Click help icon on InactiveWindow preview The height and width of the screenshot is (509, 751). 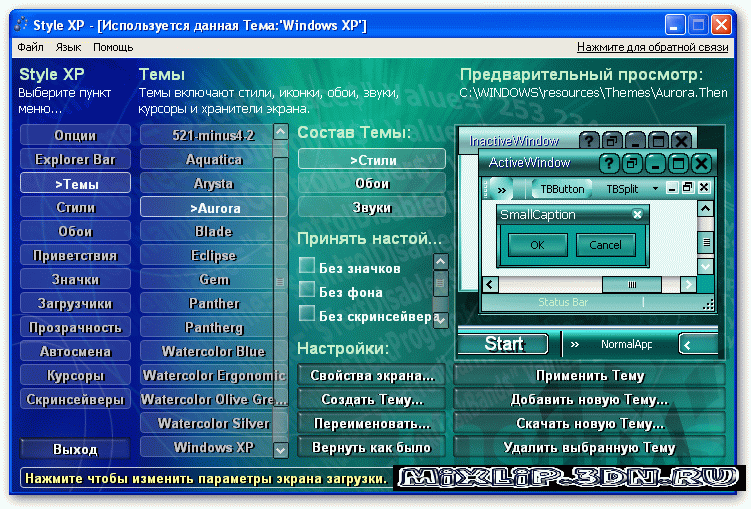(x=589, y=141)
